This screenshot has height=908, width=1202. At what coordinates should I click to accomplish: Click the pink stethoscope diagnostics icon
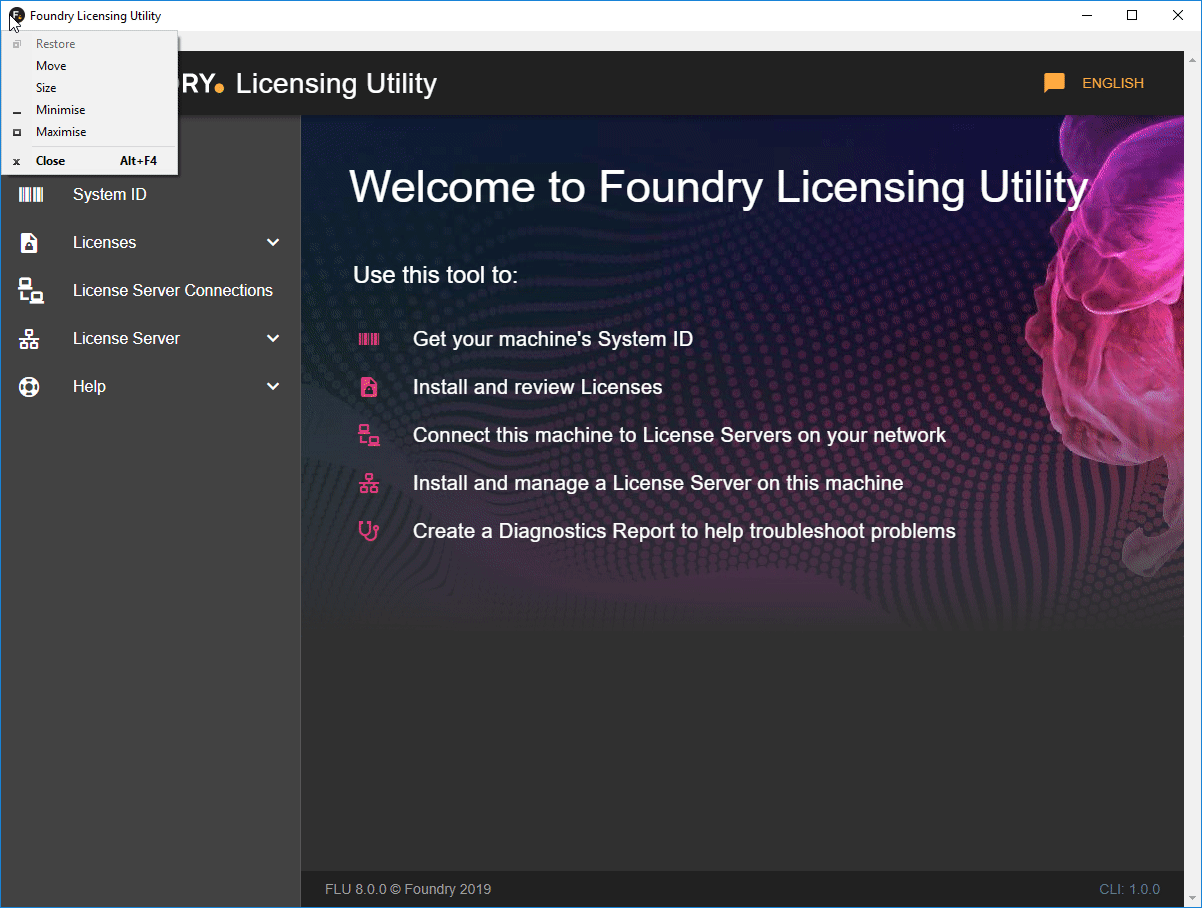pos(369,531)
